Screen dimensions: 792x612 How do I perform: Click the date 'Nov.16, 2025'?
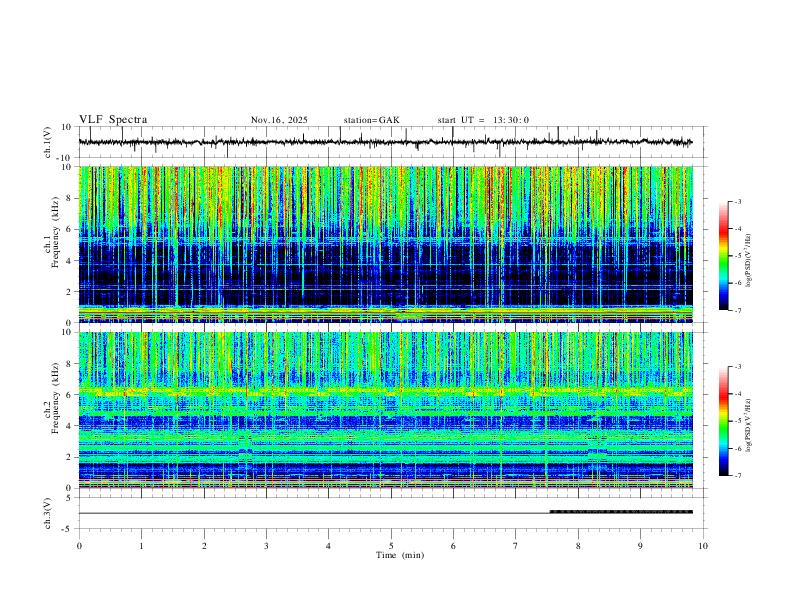pos(279,120)
